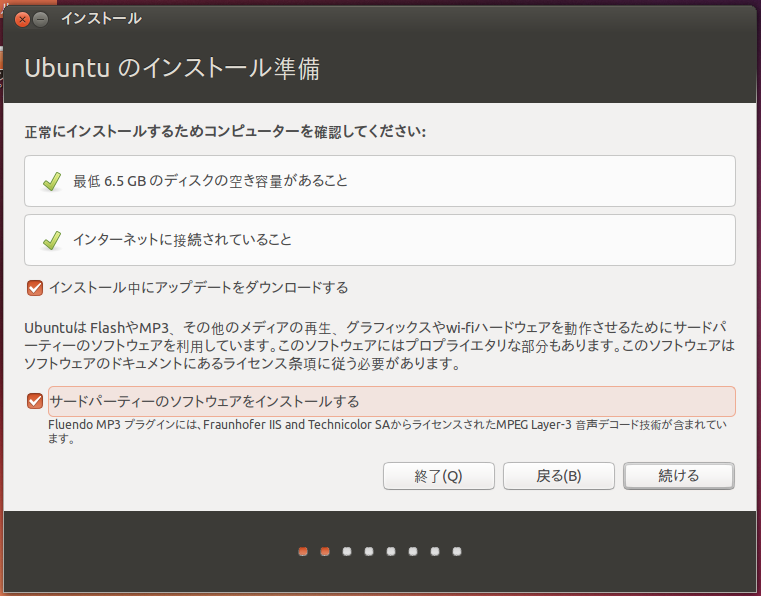Click the Ubuntu のインストール準備 heading

(172, 68)
